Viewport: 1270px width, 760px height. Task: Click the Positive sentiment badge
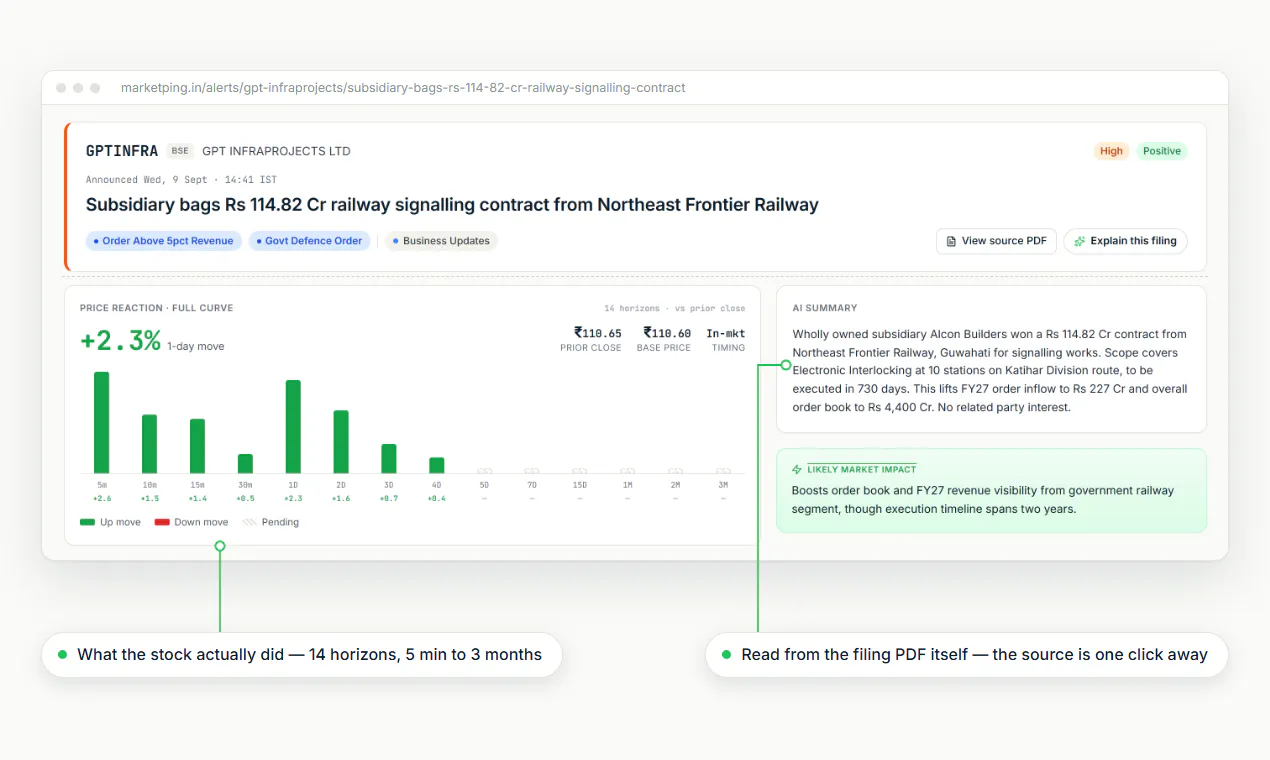click(x=1162, y=151)
